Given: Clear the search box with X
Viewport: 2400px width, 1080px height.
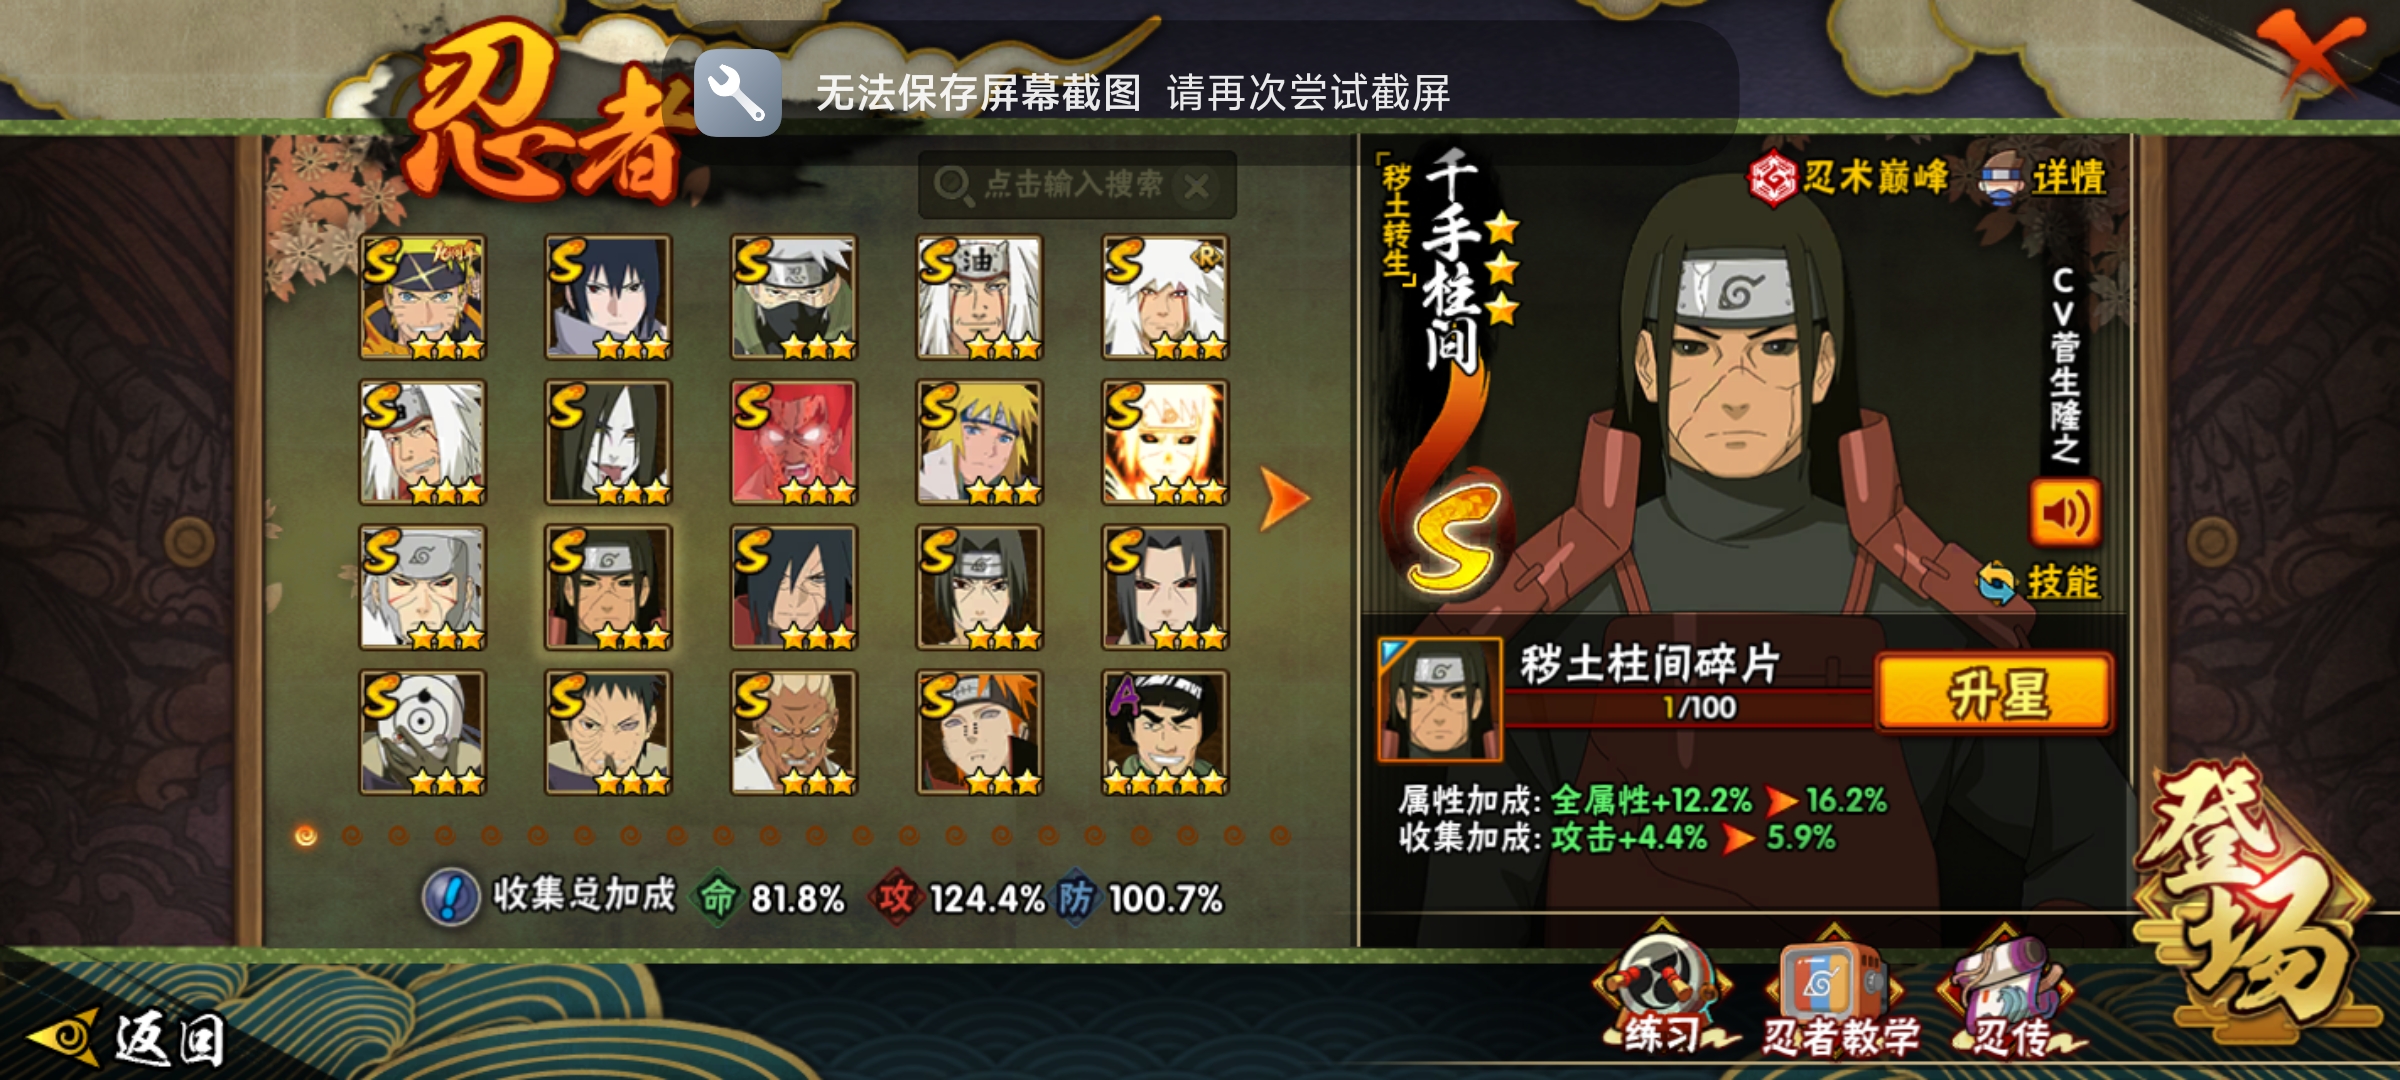Looking at the screenshot, I should (x=1197, y=185).
